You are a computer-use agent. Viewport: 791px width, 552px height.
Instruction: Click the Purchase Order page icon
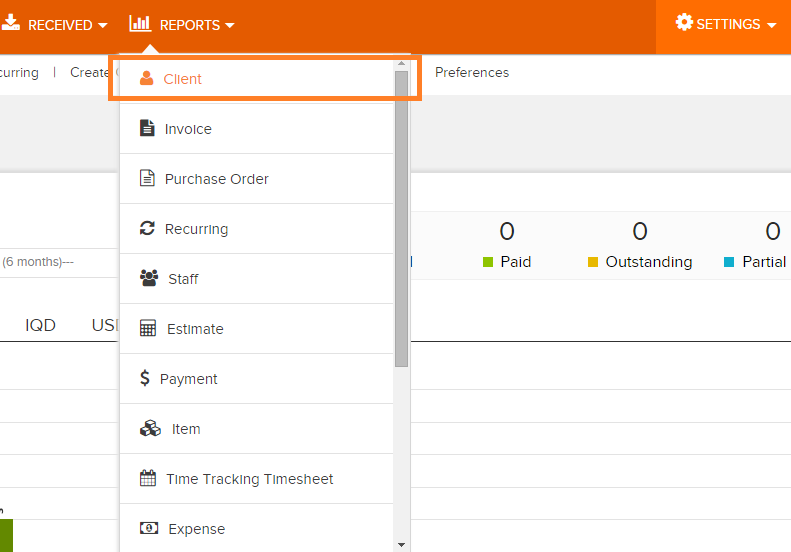point(147,178)
